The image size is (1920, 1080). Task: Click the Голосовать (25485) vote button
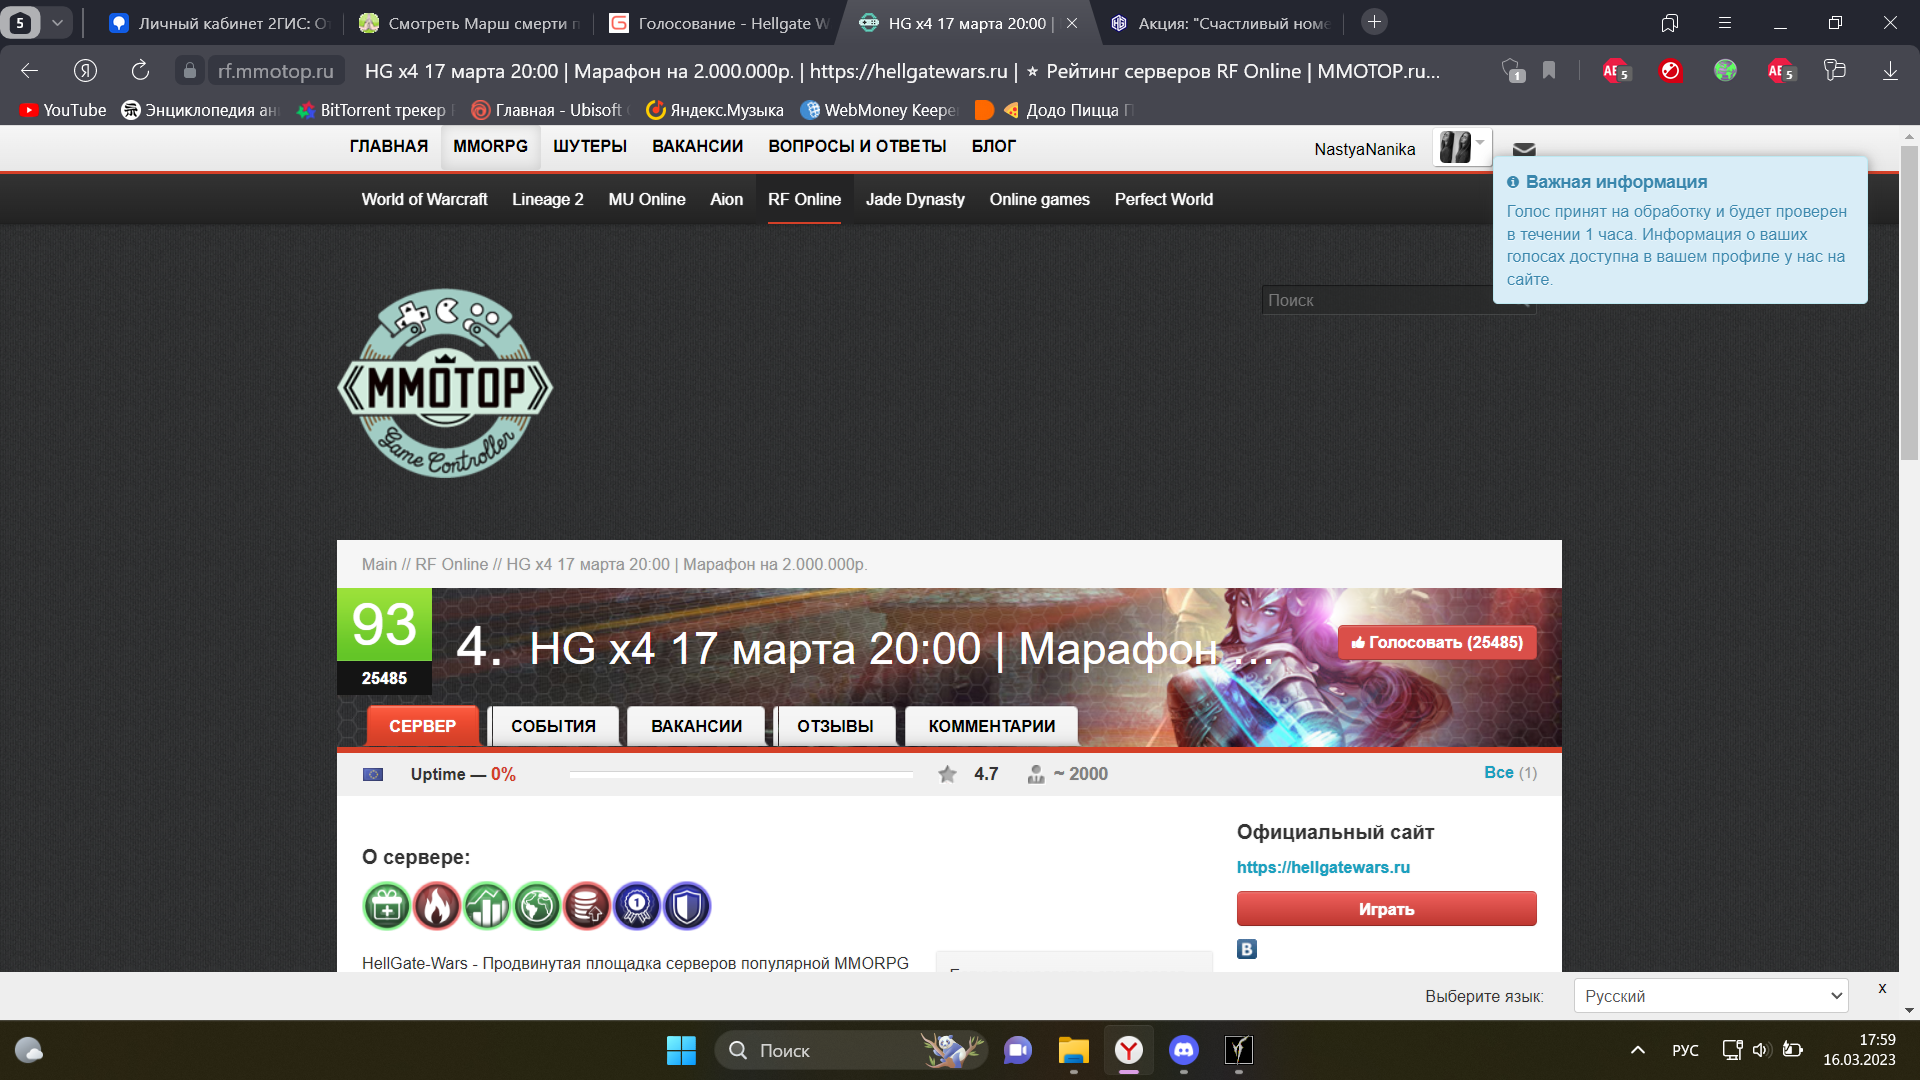[x=1437, y=642]
